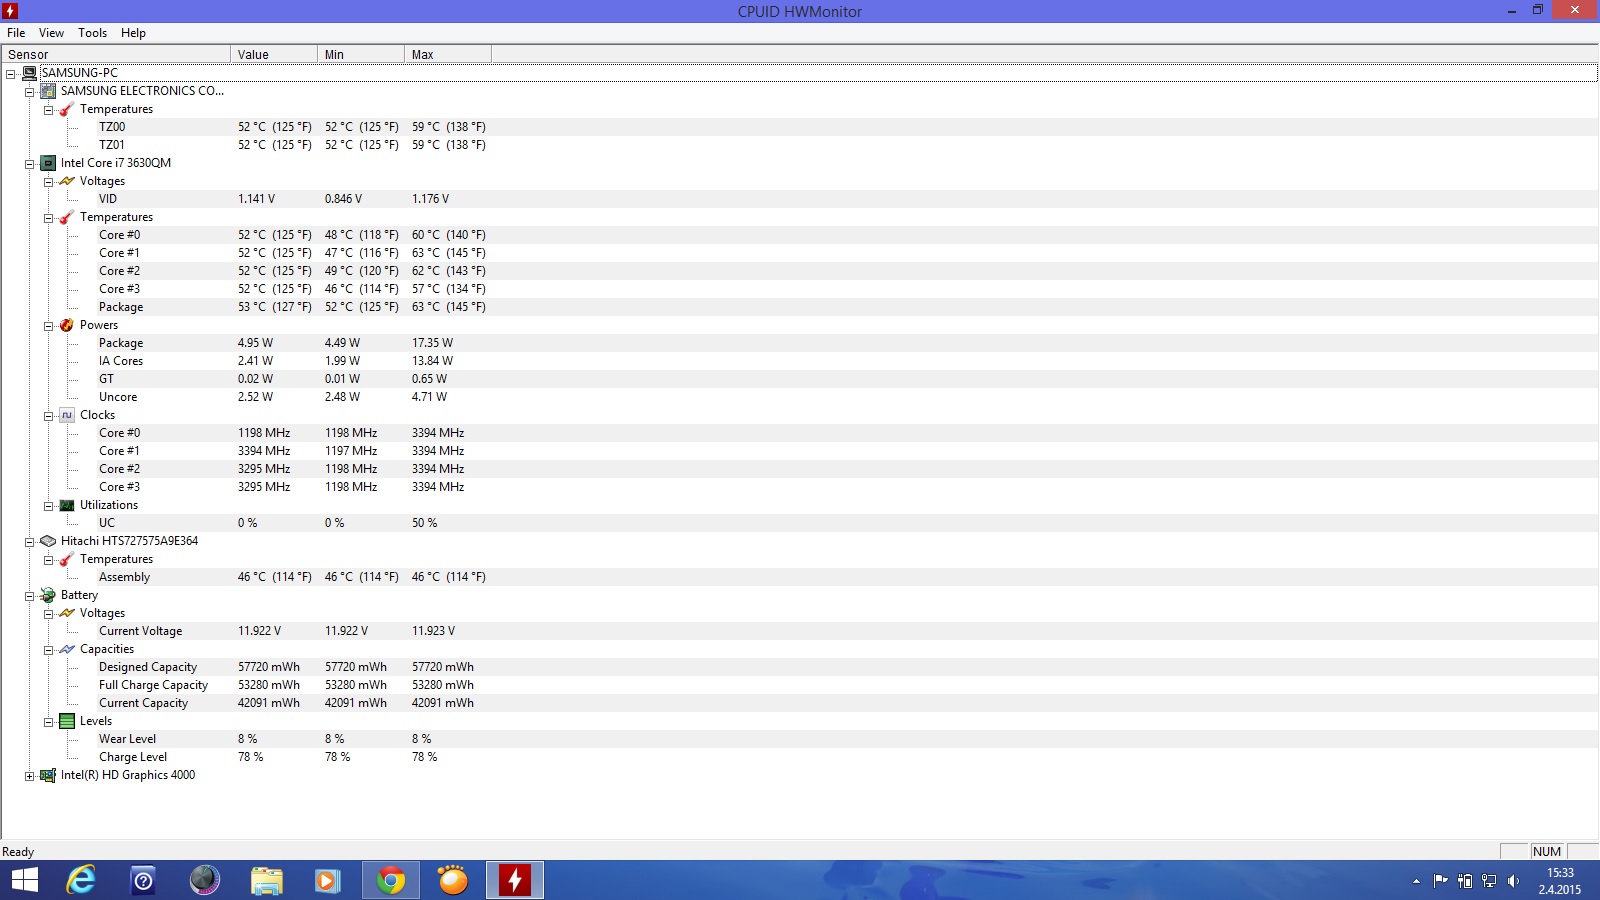Open the Help menu
Screen dimensions: 1600x900
(x=133, y=33)
